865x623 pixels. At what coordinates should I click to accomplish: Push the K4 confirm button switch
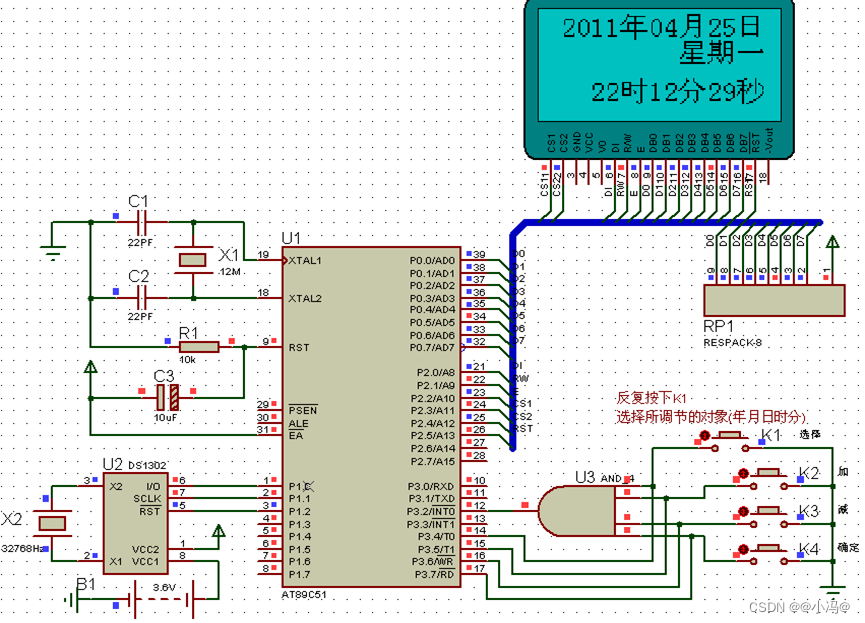(x=769, y=549)
